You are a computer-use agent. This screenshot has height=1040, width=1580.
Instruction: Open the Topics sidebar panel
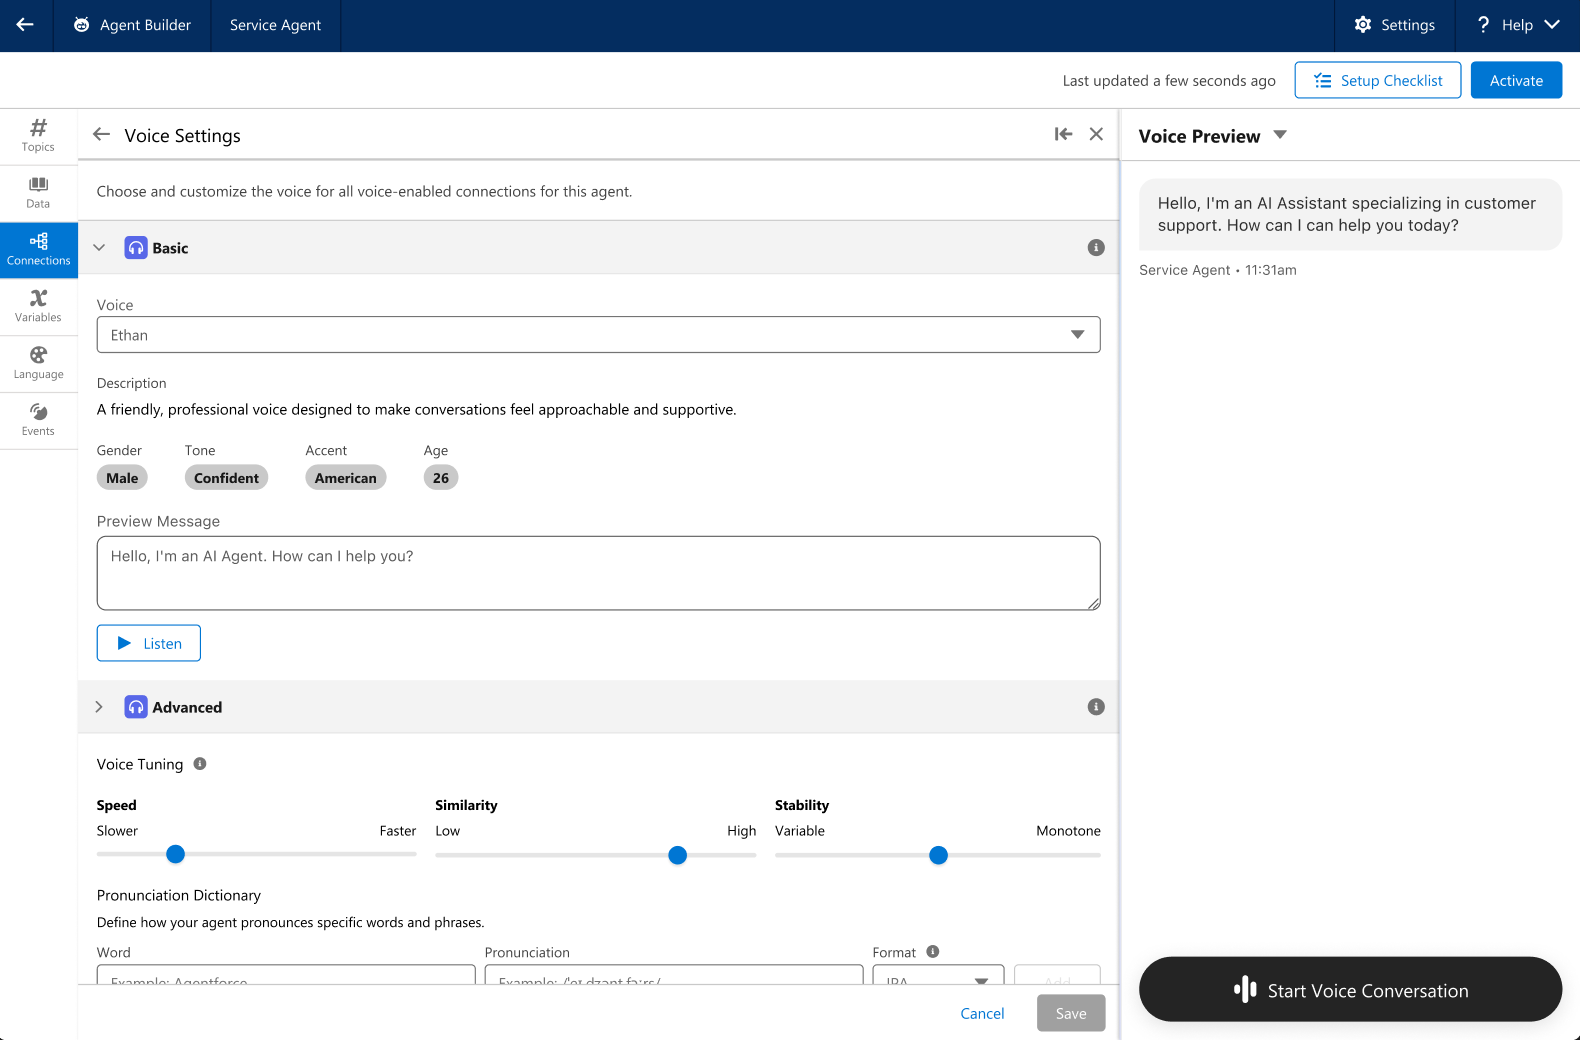tap(38, 136)
